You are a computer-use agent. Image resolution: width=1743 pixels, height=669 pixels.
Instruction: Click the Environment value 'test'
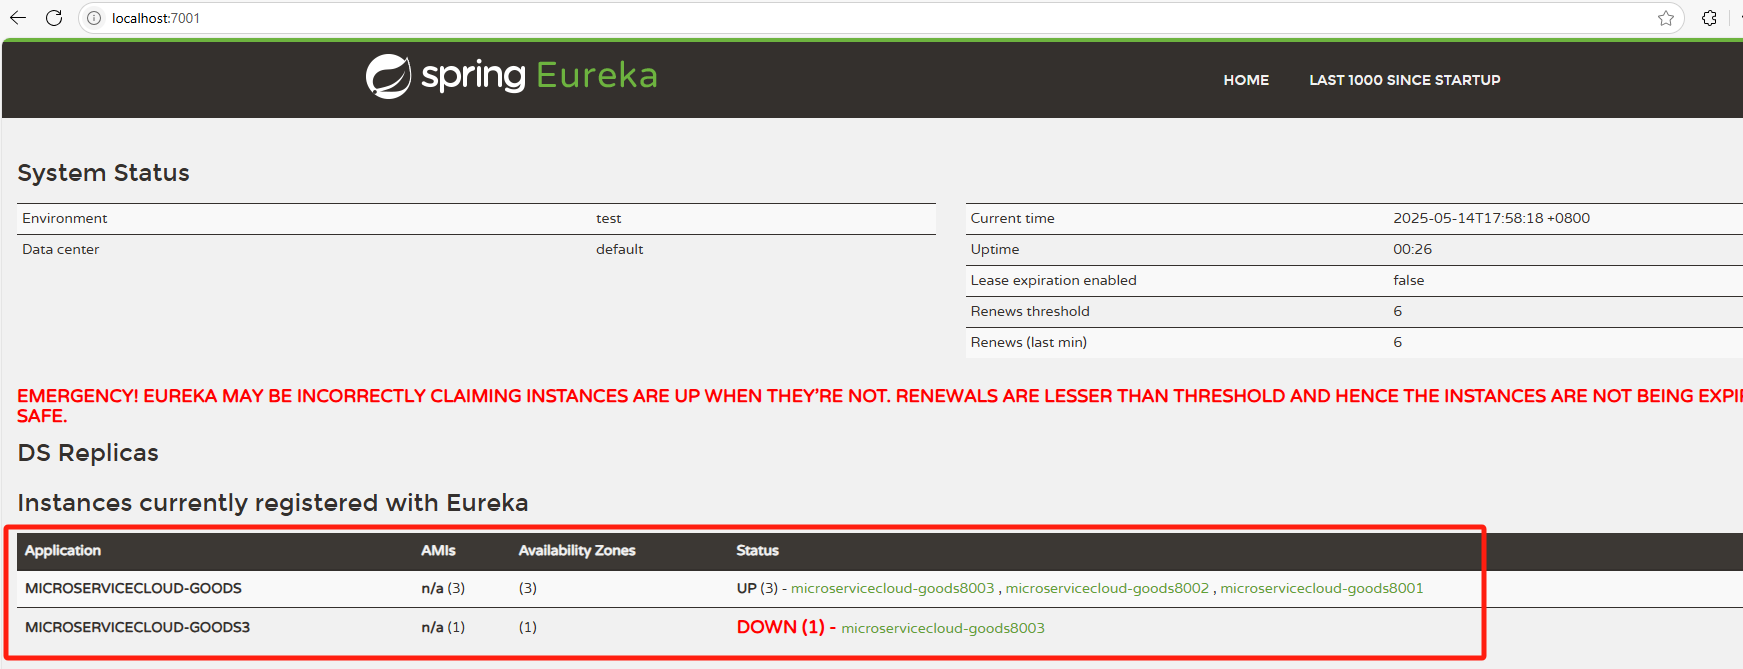608,218
